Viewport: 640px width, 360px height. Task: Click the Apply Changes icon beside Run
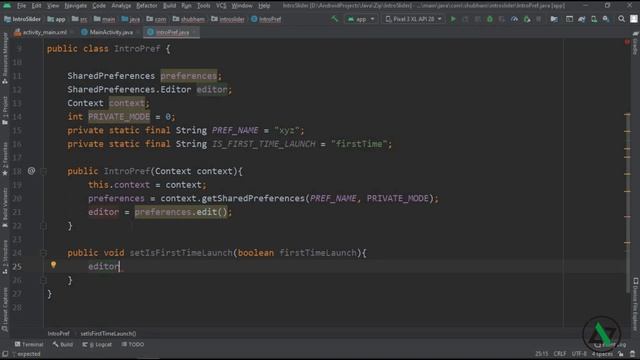465,19
